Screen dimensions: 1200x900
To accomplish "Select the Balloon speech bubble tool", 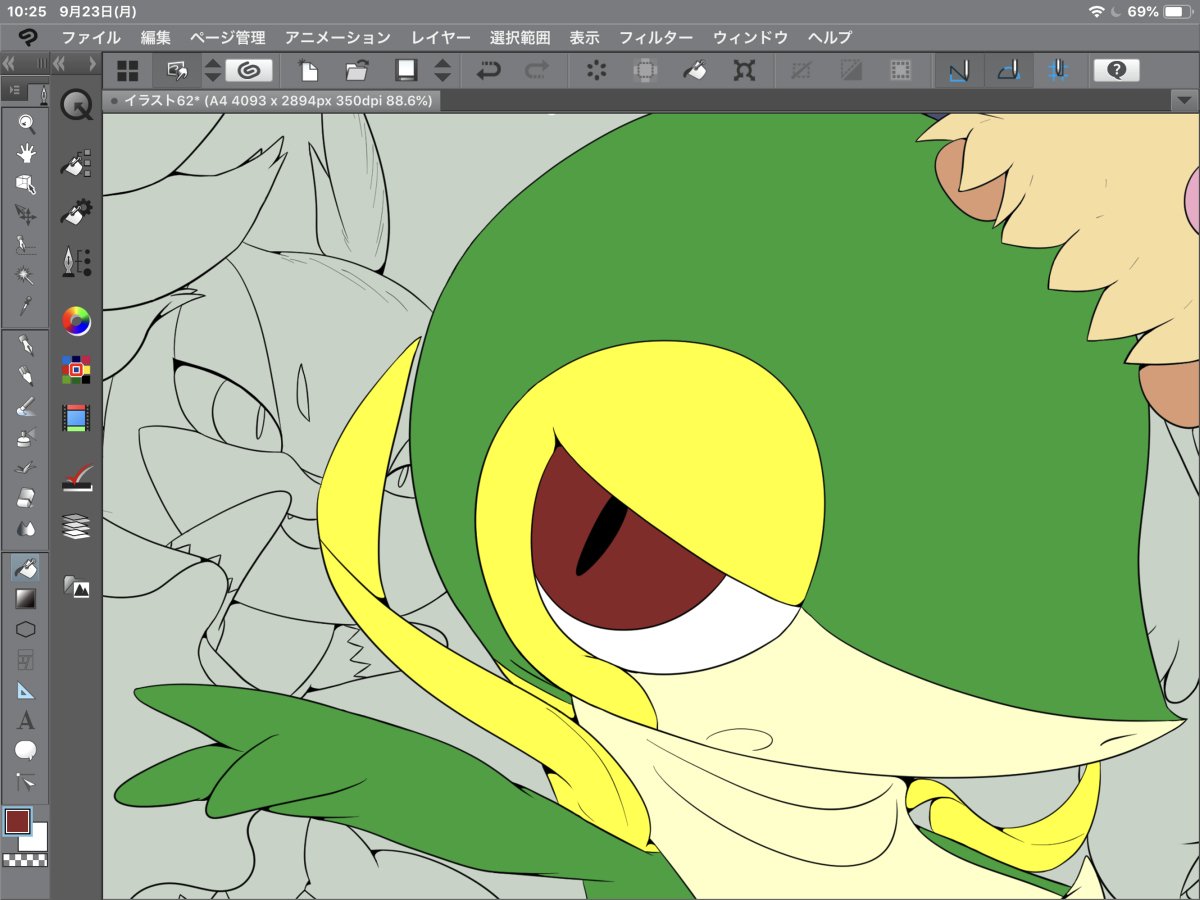I will point(26,750).
